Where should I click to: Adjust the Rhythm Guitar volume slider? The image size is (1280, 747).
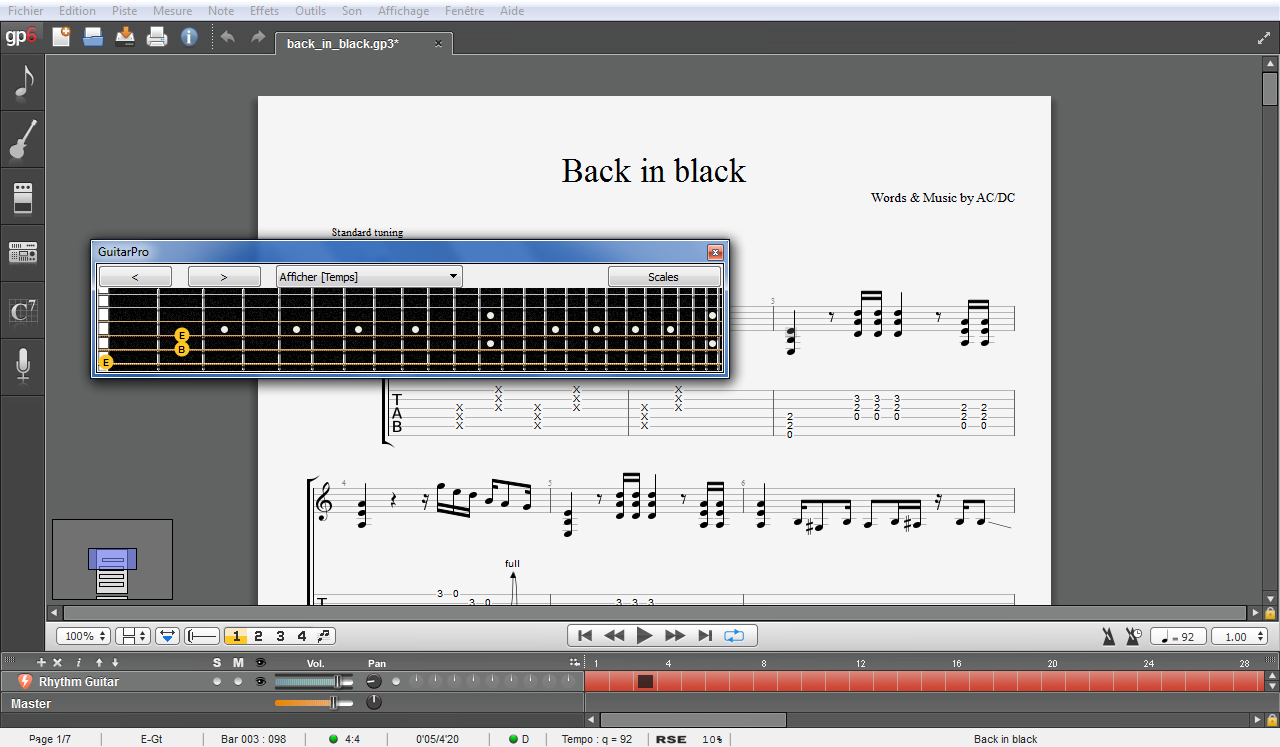pyautogui.click(x=313, y=681)
